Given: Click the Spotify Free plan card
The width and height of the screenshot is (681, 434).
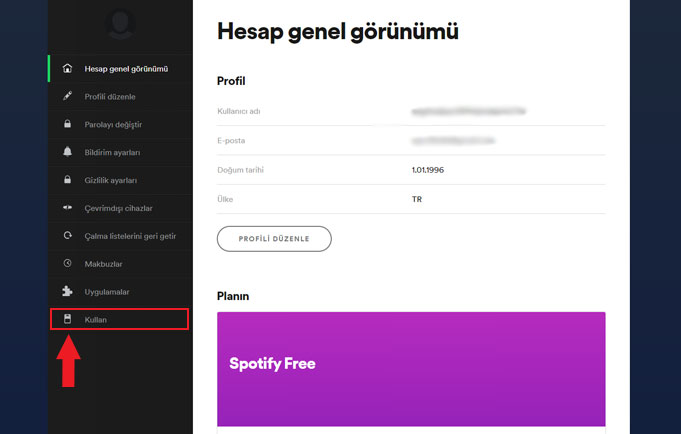Looking at the screenshot, I should pyautogui.click(x=411, y=368).
